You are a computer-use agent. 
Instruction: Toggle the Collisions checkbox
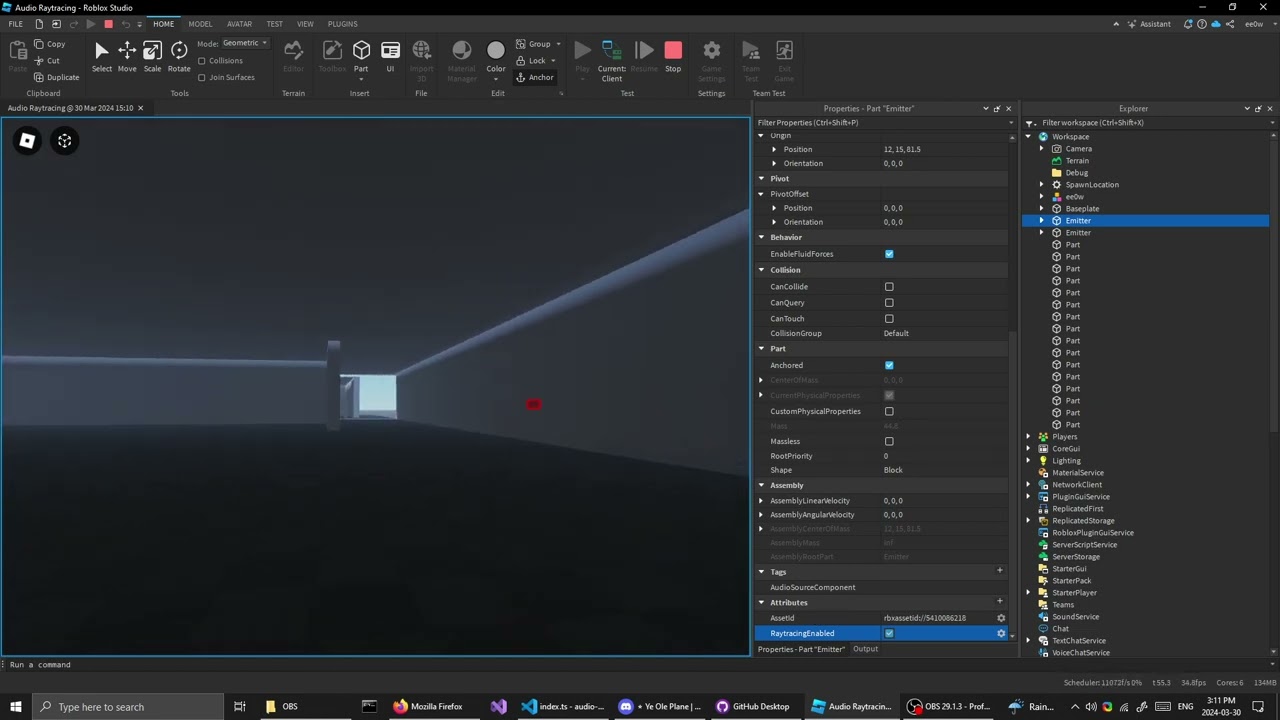(202, 61)
